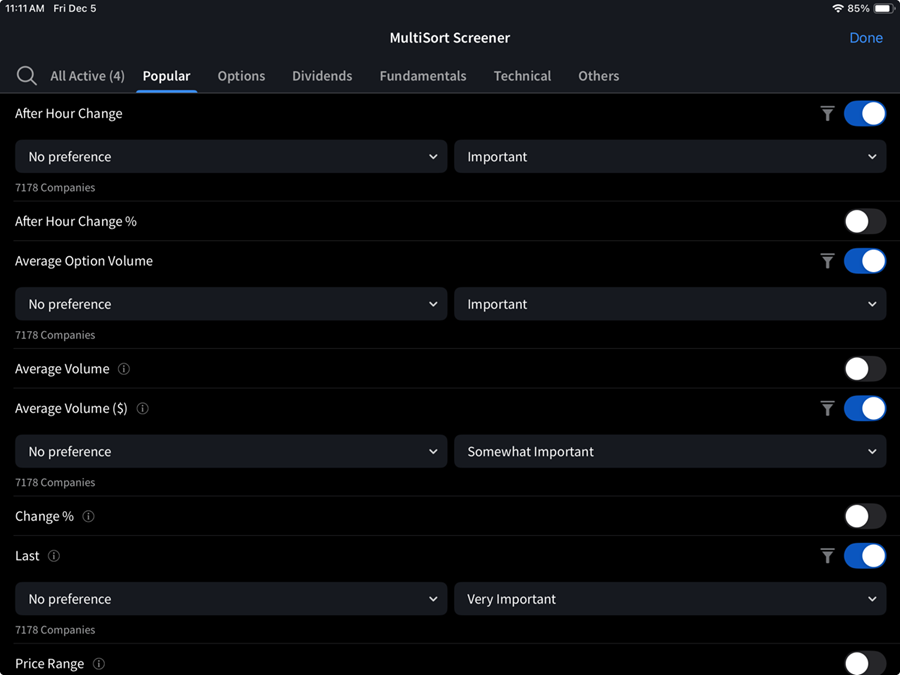Click the search magnifier icon
The height and width of the screenshot is (675, 900).
coord(26,75)
